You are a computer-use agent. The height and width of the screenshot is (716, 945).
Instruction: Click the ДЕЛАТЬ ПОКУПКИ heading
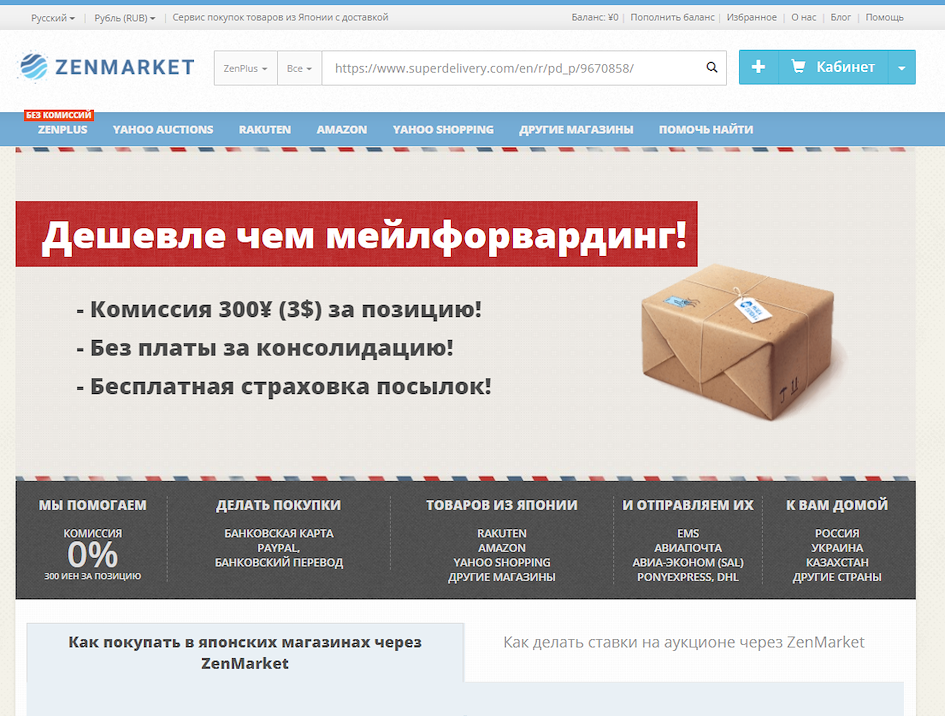(x=278, y=505)
